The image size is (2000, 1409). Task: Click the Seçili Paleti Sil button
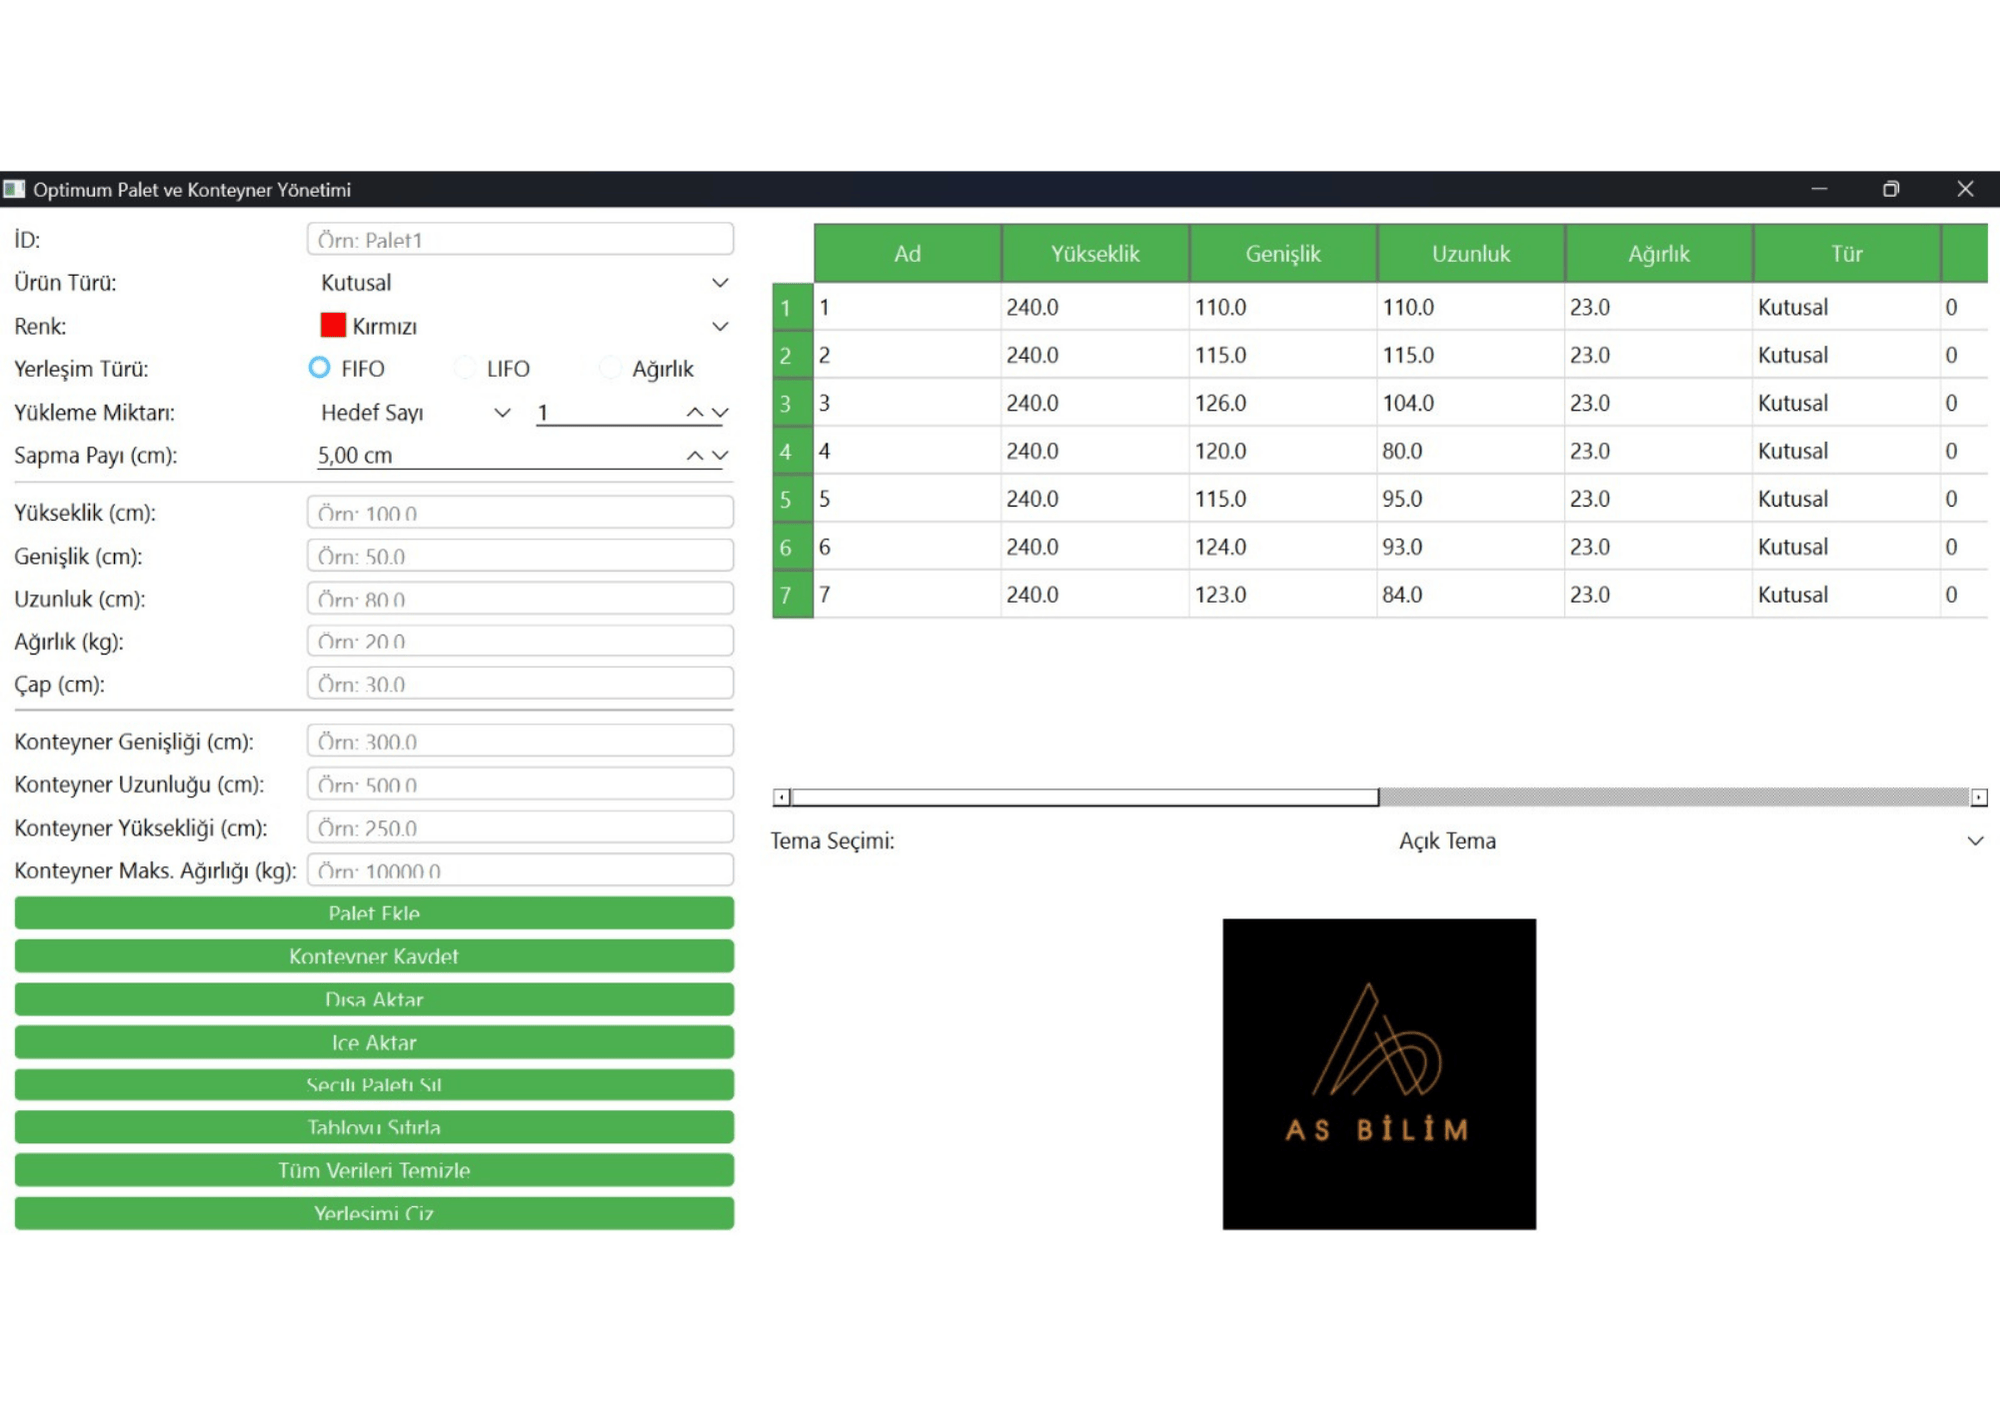pos(374,1084)
